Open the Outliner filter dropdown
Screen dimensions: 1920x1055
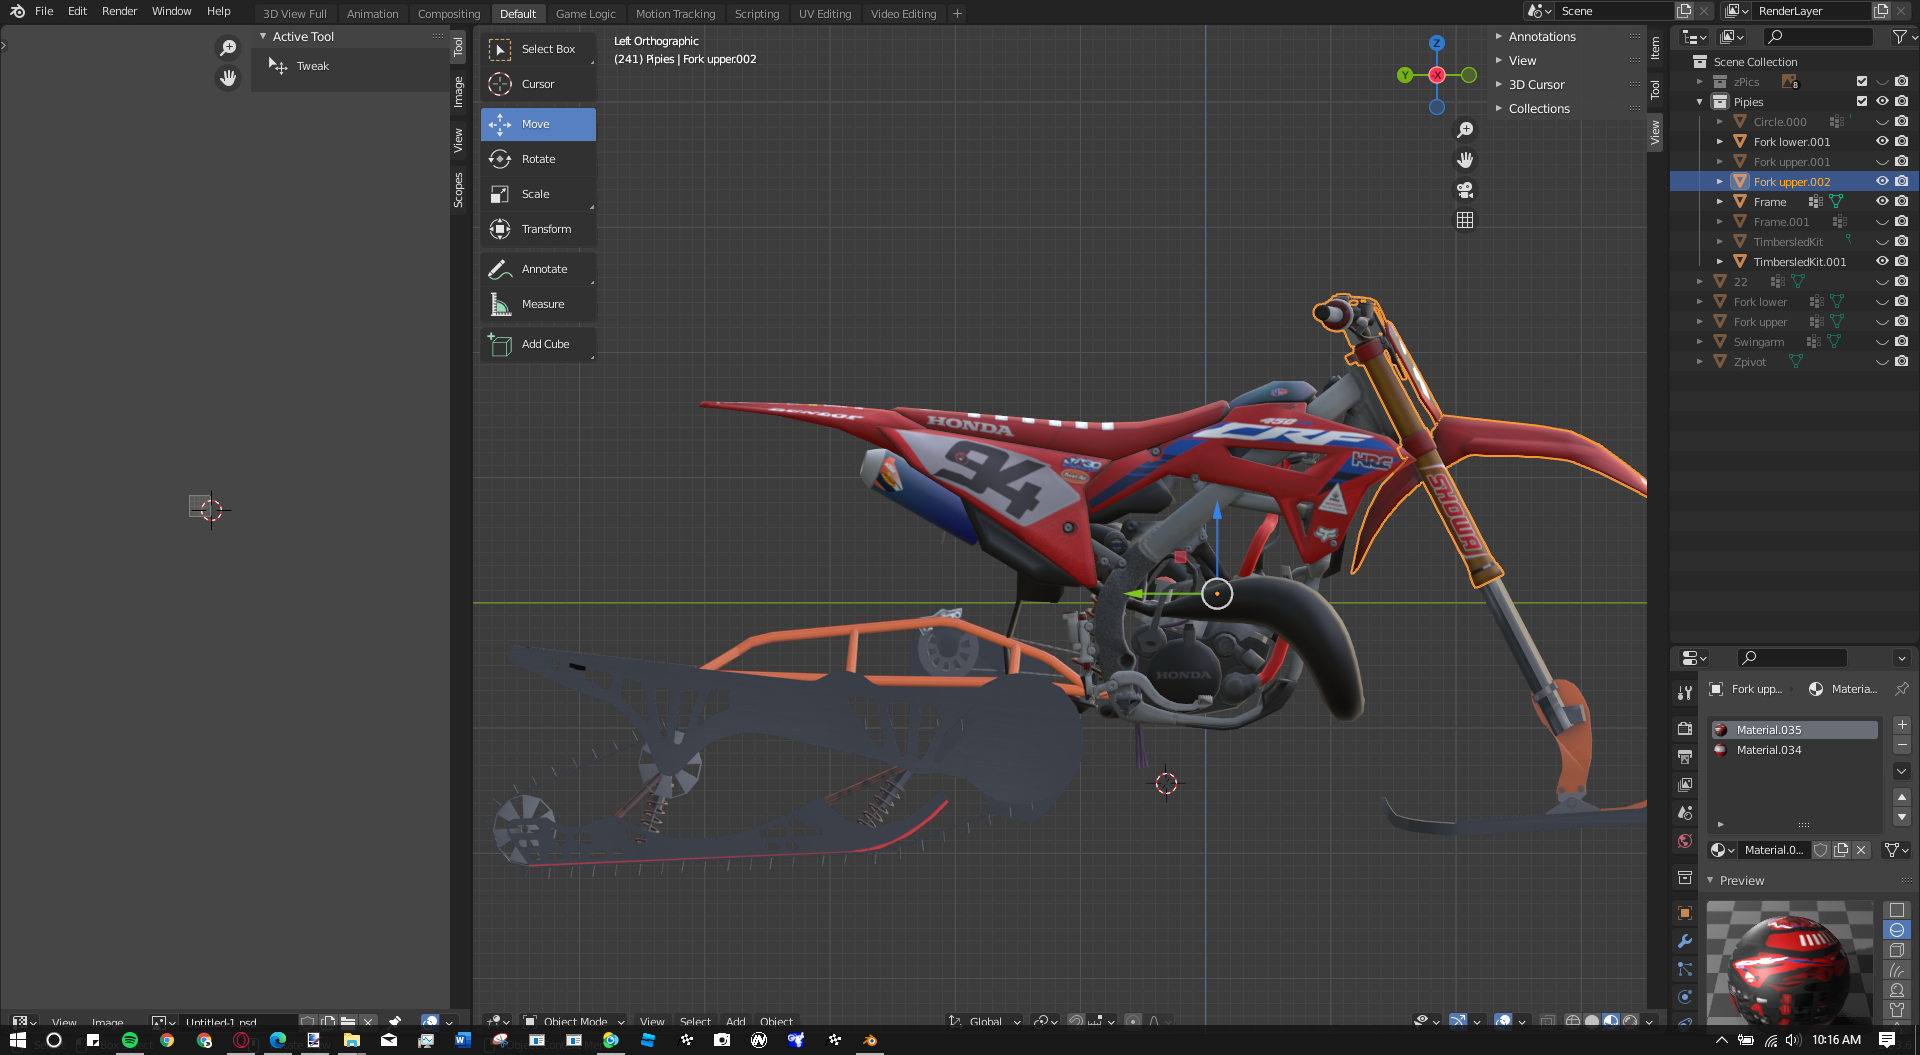pyautogui.click(x=1903, y=37)
